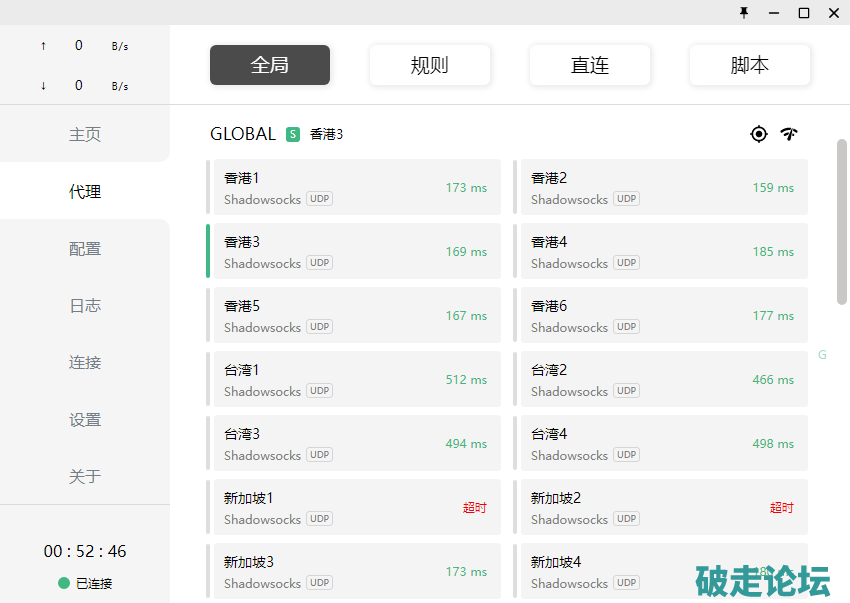The image size is (850, 603).
Task: Click the S badge beside GLOBAL
Action: coord(293,134)
